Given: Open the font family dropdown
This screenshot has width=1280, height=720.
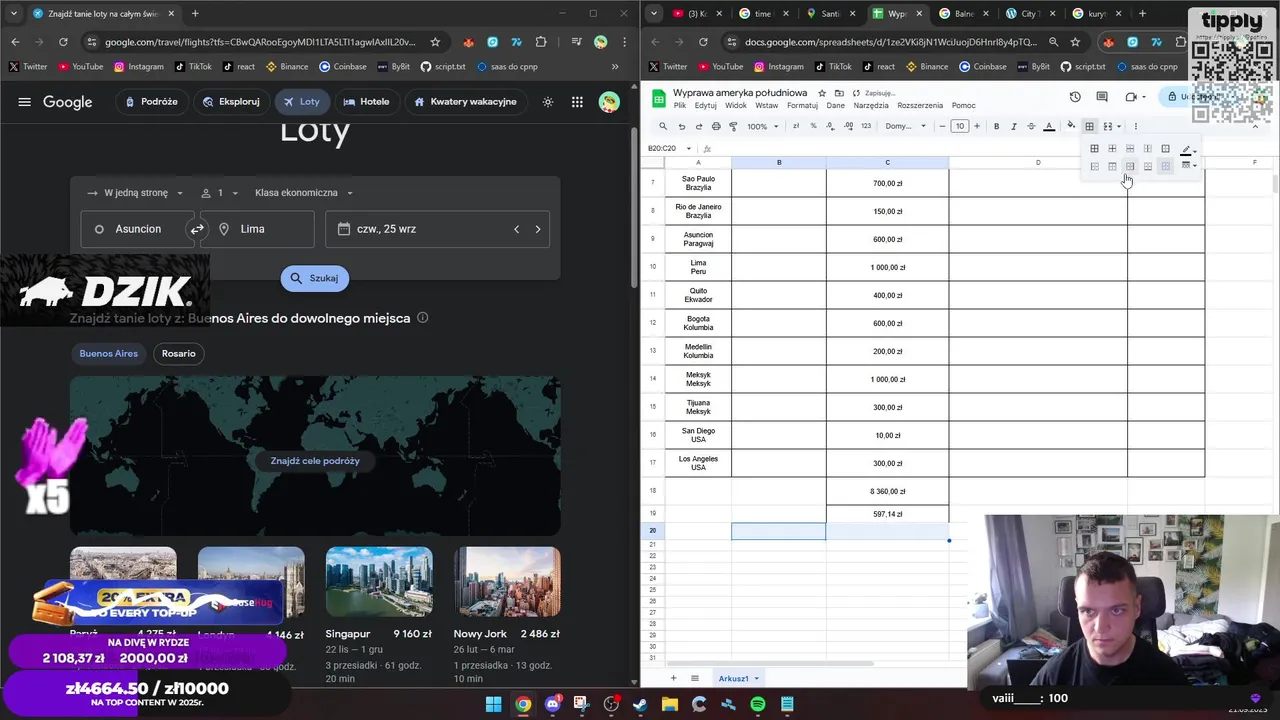Looking at the screenshot, I should click(x=906, y=126).
